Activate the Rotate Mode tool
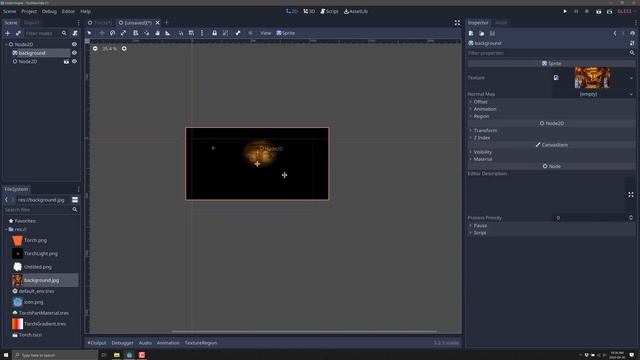This screenshot has width=640, height=360. [112, 33]
